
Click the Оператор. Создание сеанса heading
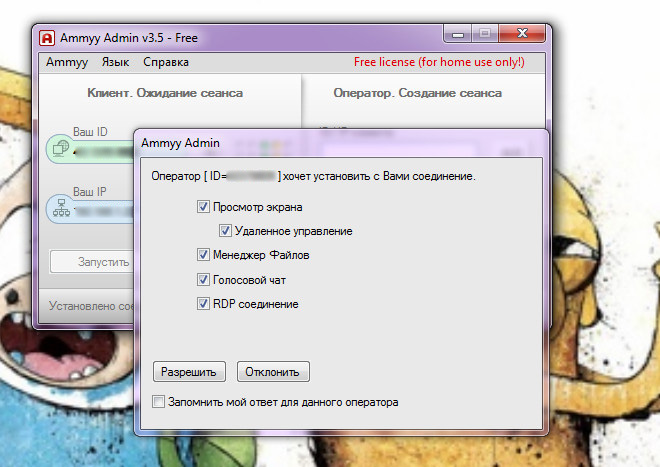click(x=418, y=93)
